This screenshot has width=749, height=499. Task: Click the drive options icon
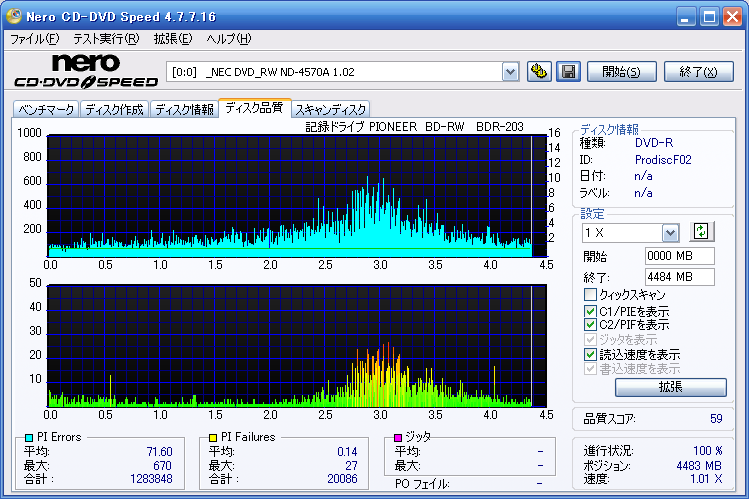coord(539,72)
